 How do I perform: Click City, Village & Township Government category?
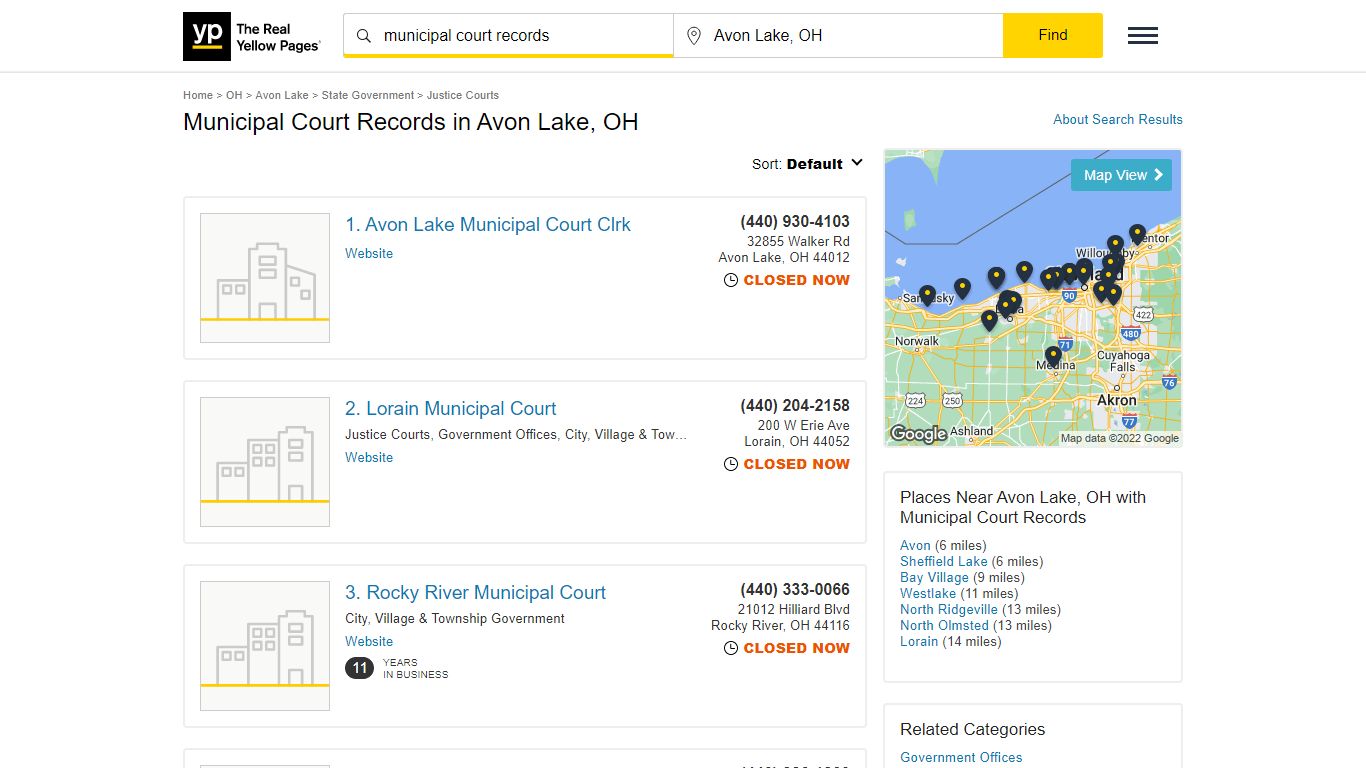click(455, 618)
